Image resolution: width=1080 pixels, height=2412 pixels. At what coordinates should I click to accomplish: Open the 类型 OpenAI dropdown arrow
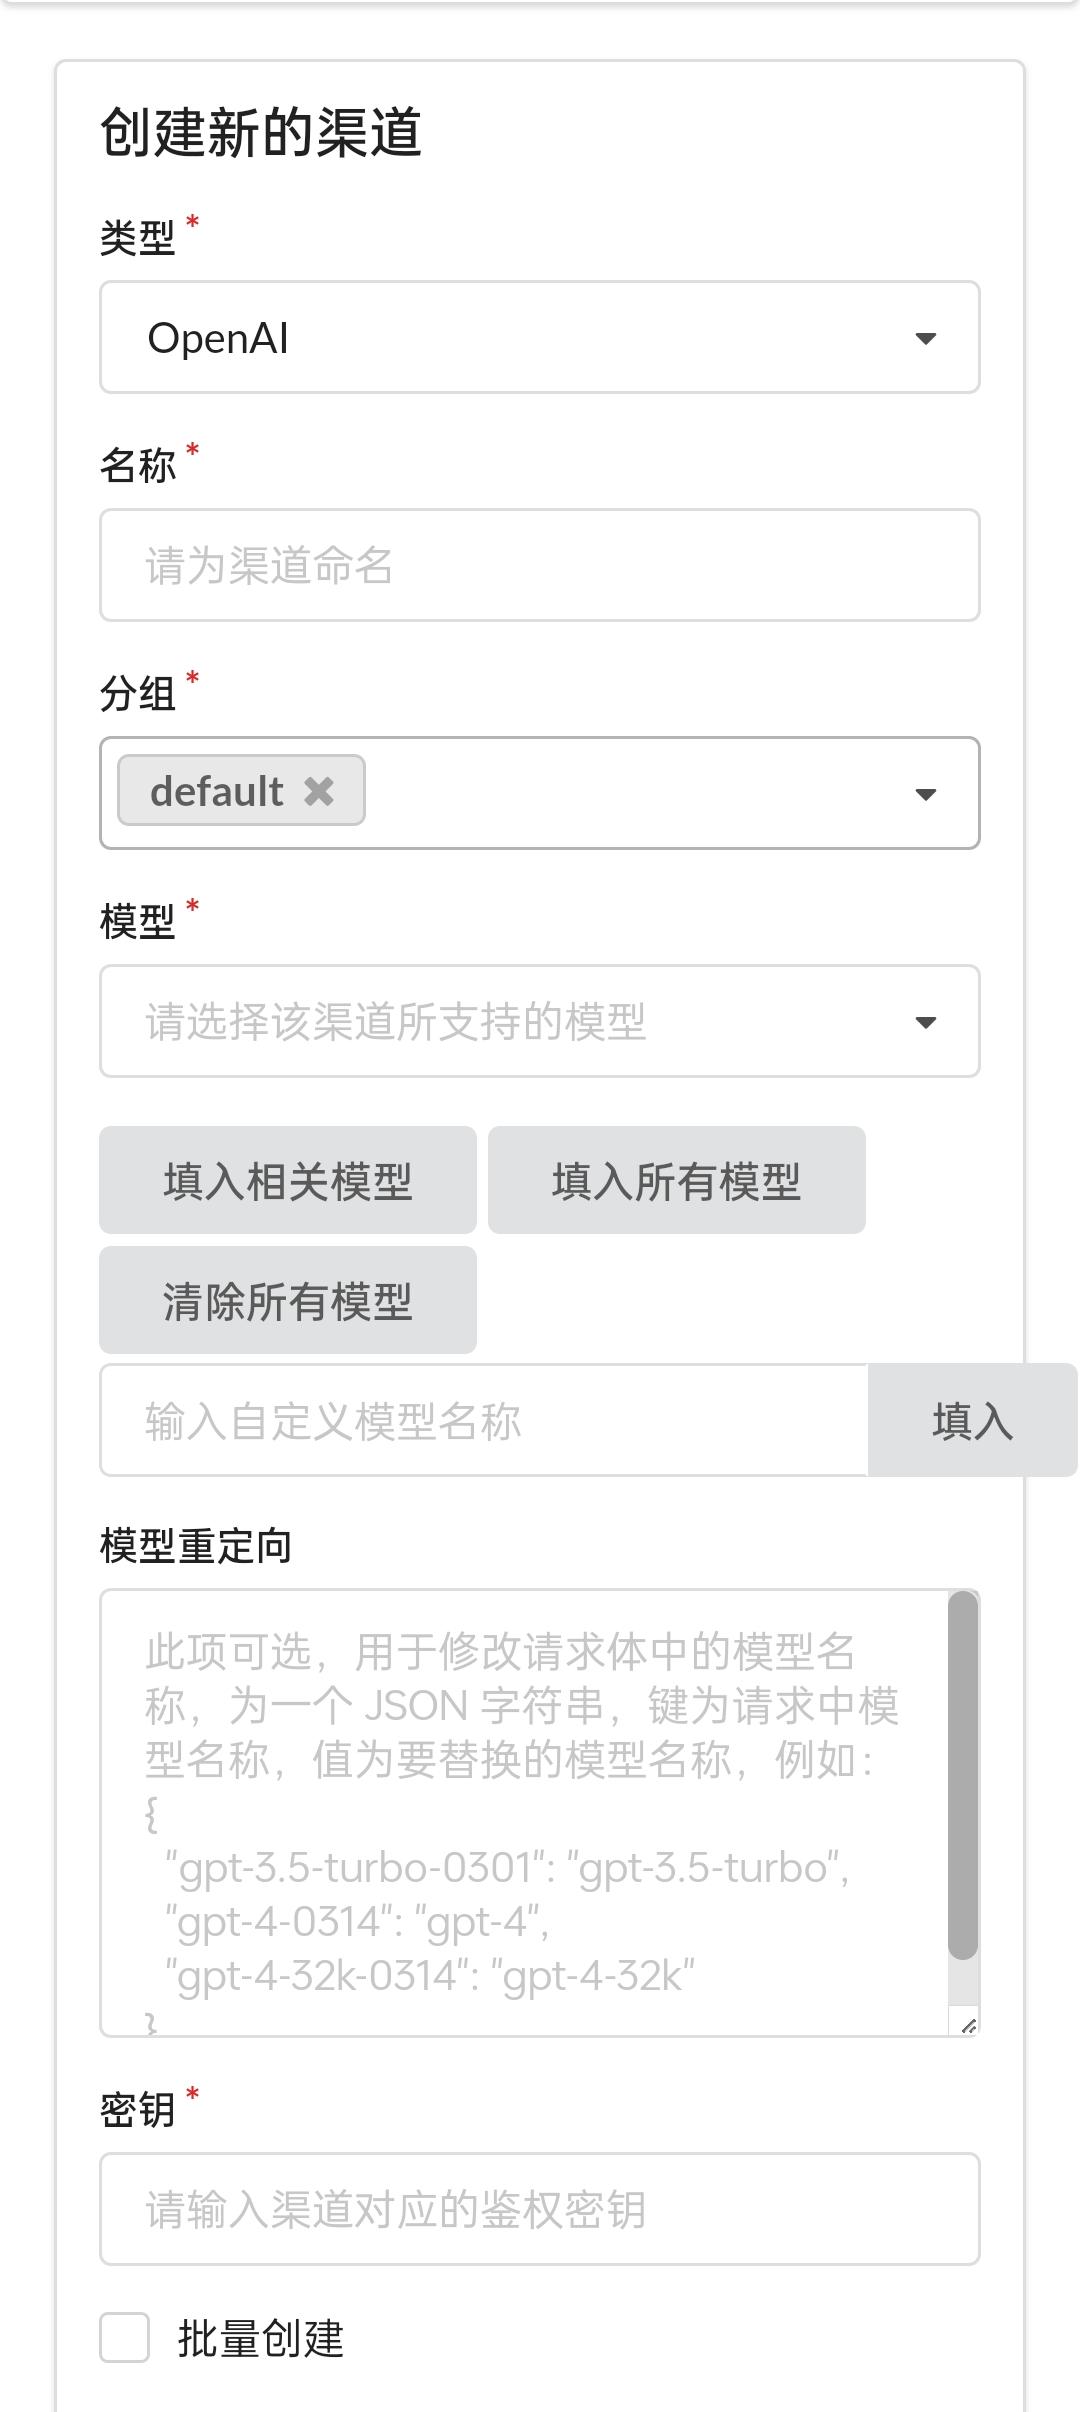[x=926, y=338]
